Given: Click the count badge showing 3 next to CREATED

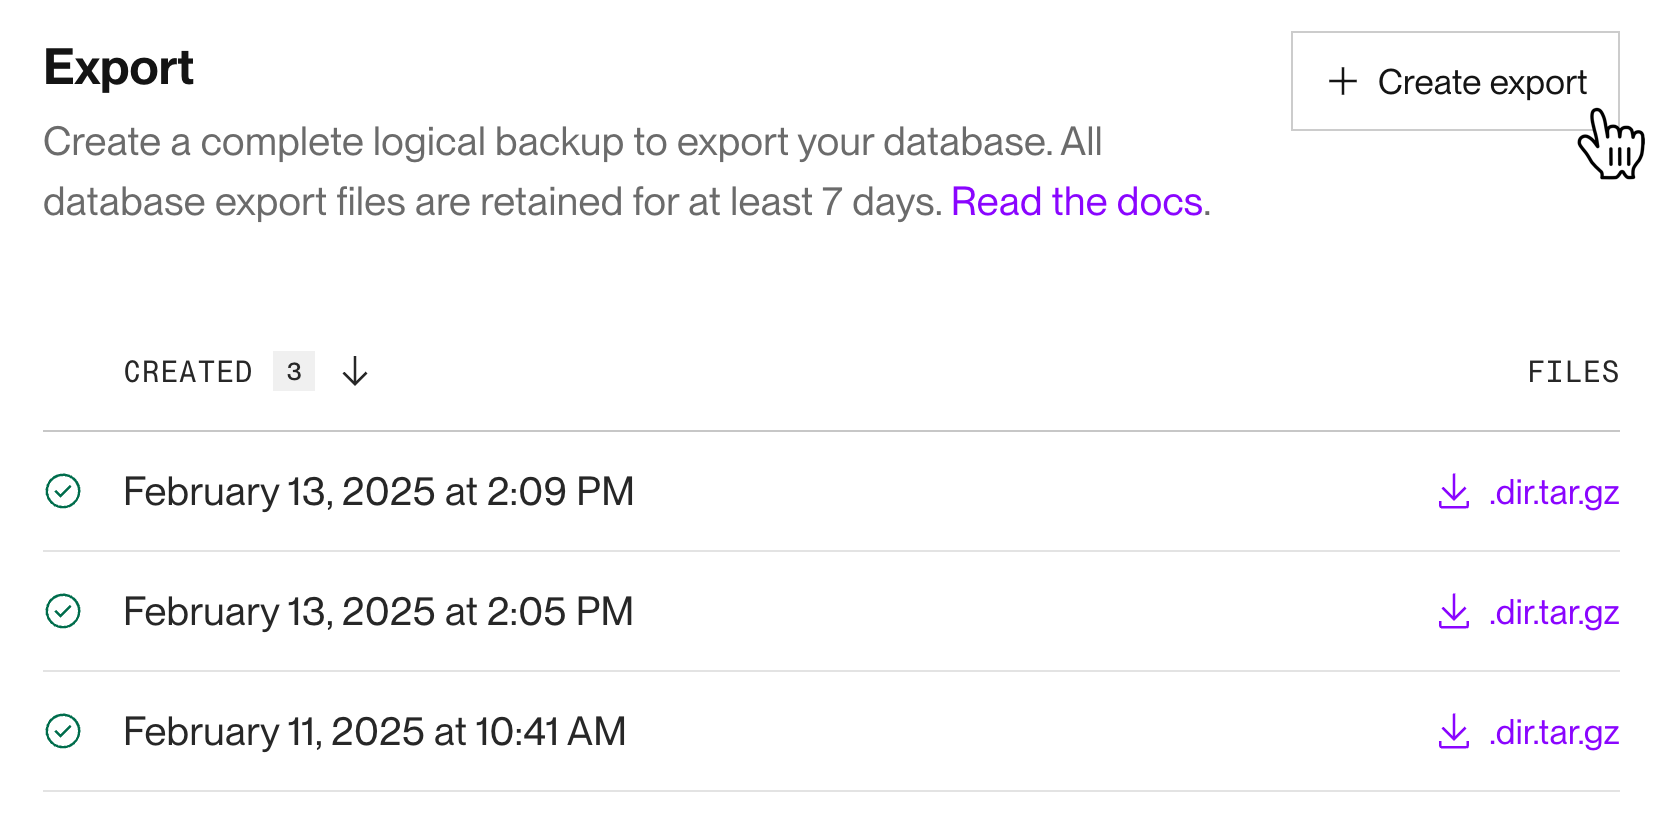Looking at the screenshot, I should (294, 371).
